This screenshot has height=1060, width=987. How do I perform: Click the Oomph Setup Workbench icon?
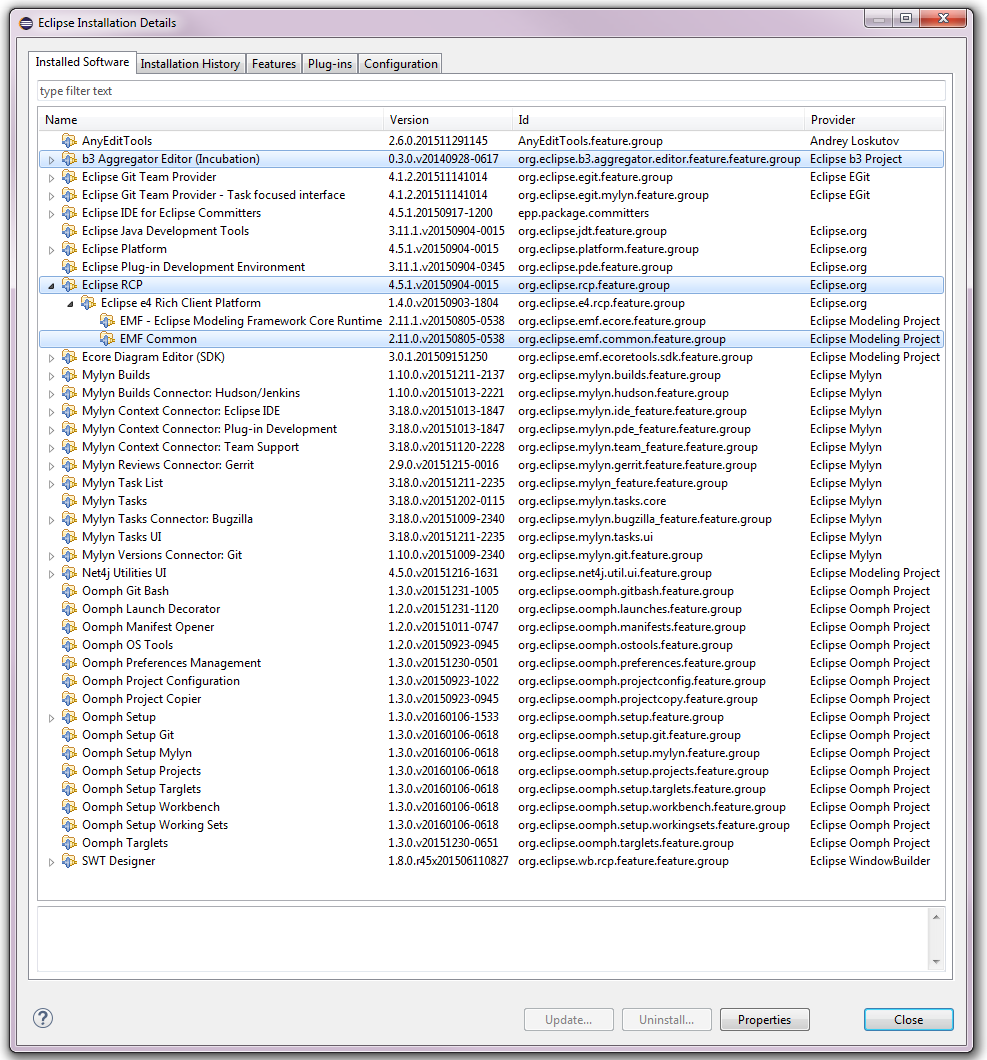pos(69,807)
